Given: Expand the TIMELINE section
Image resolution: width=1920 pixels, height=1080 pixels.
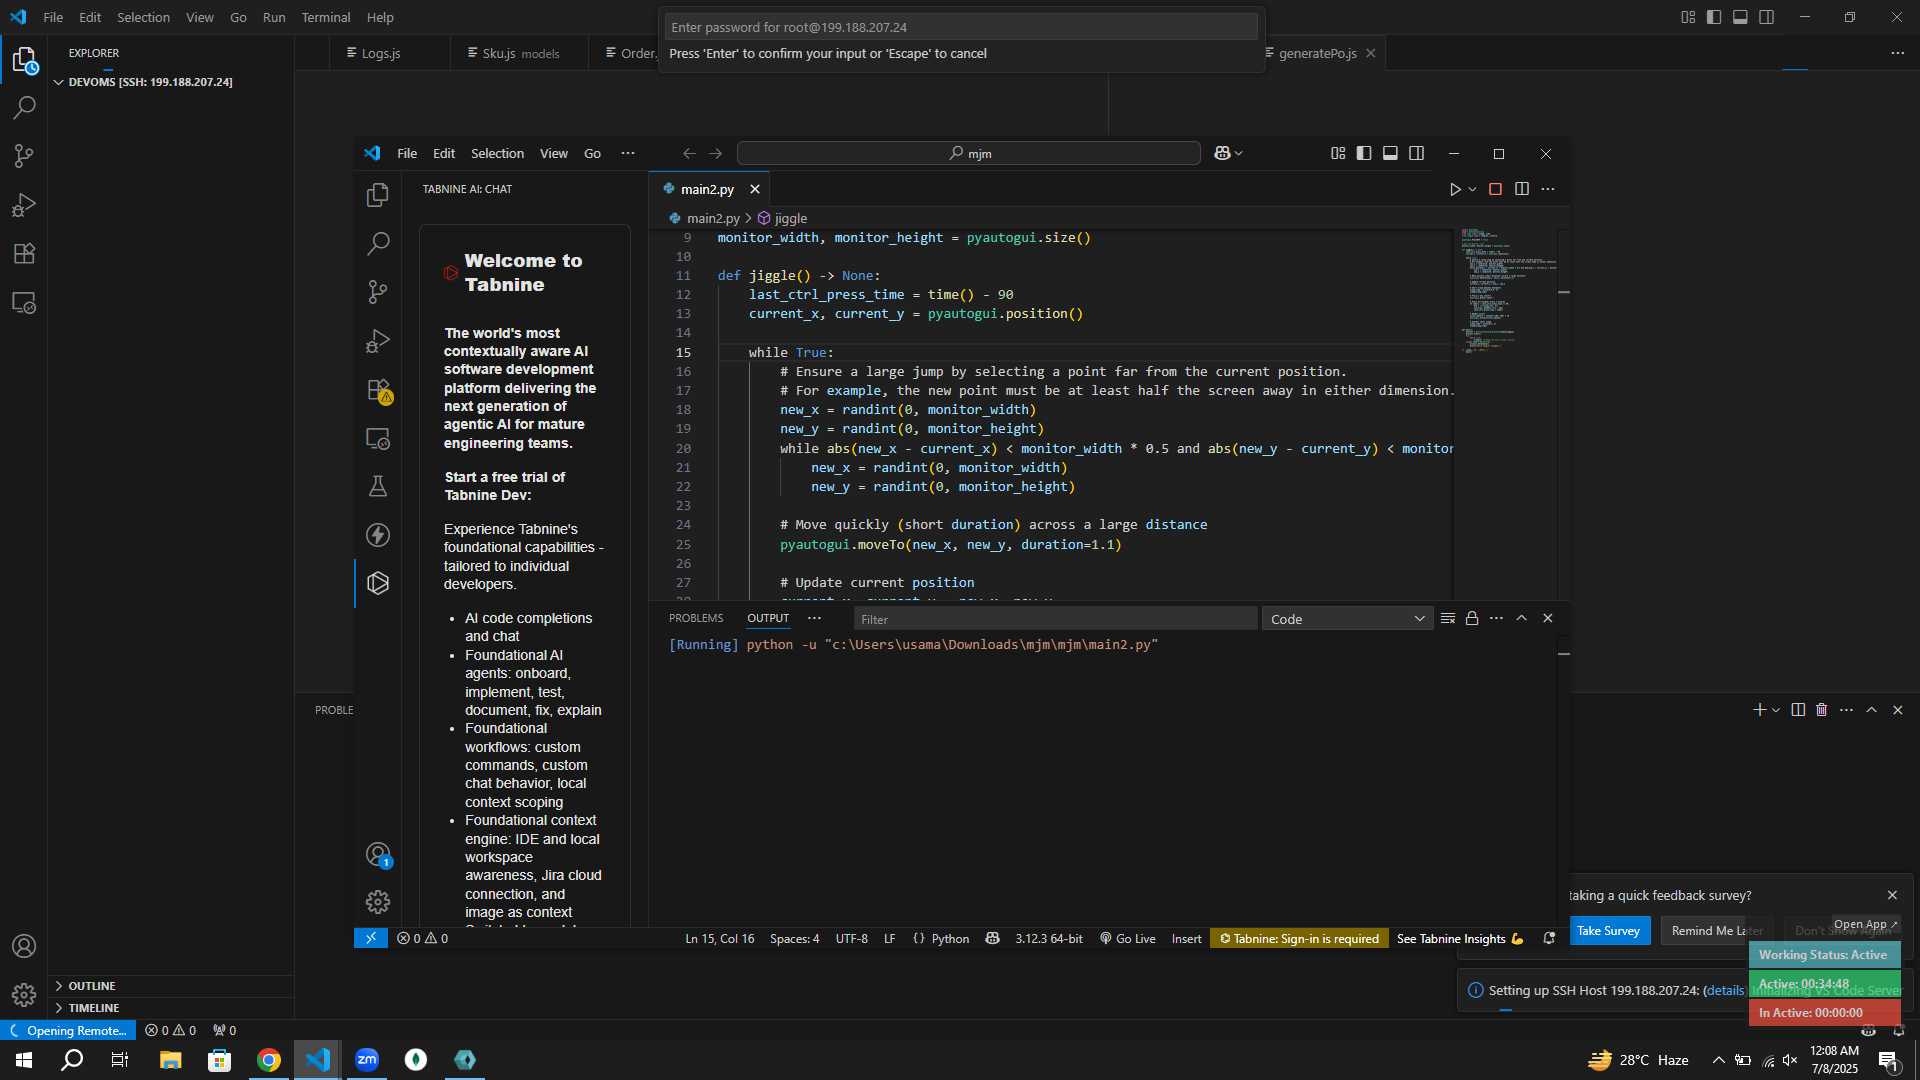Looking at the screenshot, I should point(94,1008).
